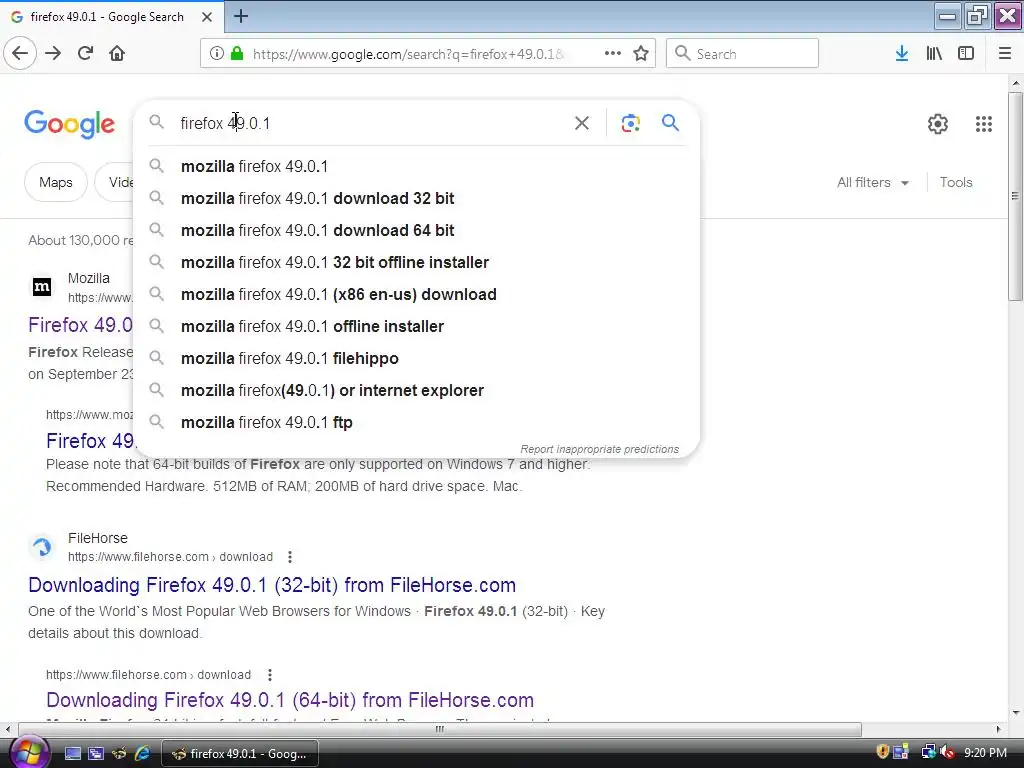Go to Google home via logo
Image resolution: width=1024 pixels, height=768 pixels.
[69, 124]
